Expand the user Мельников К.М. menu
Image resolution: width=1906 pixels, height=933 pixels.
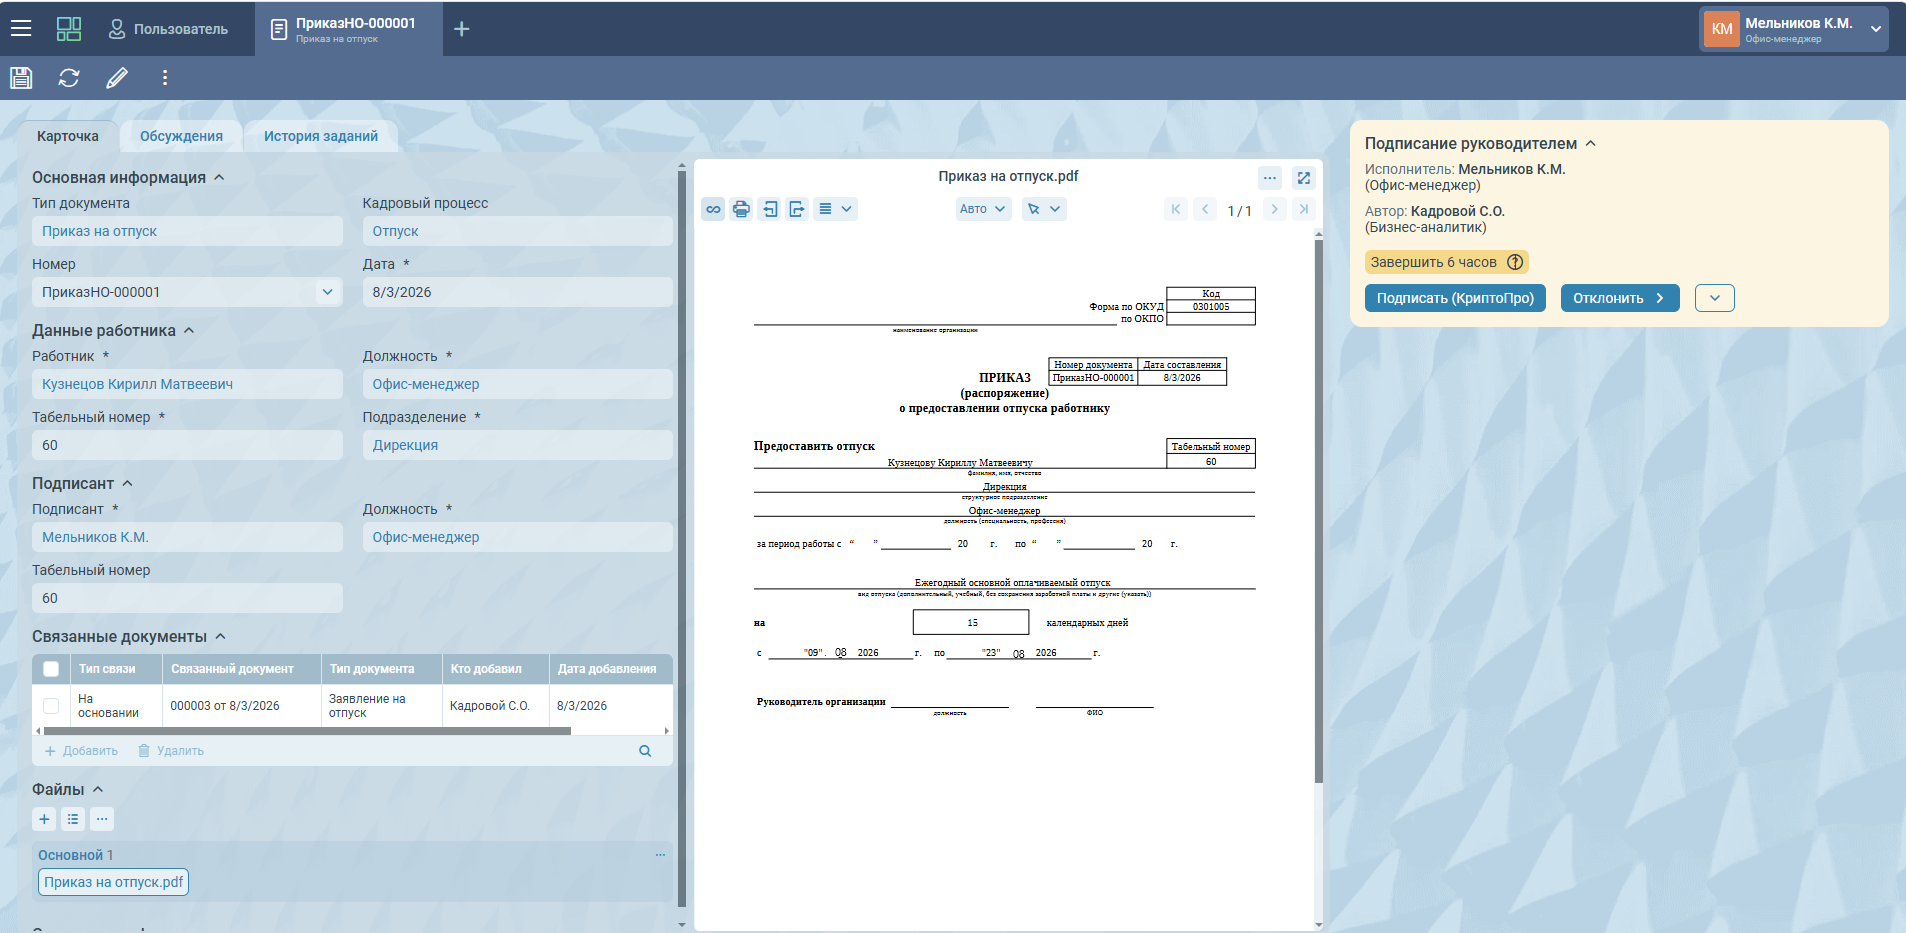tap(1876, 29)
